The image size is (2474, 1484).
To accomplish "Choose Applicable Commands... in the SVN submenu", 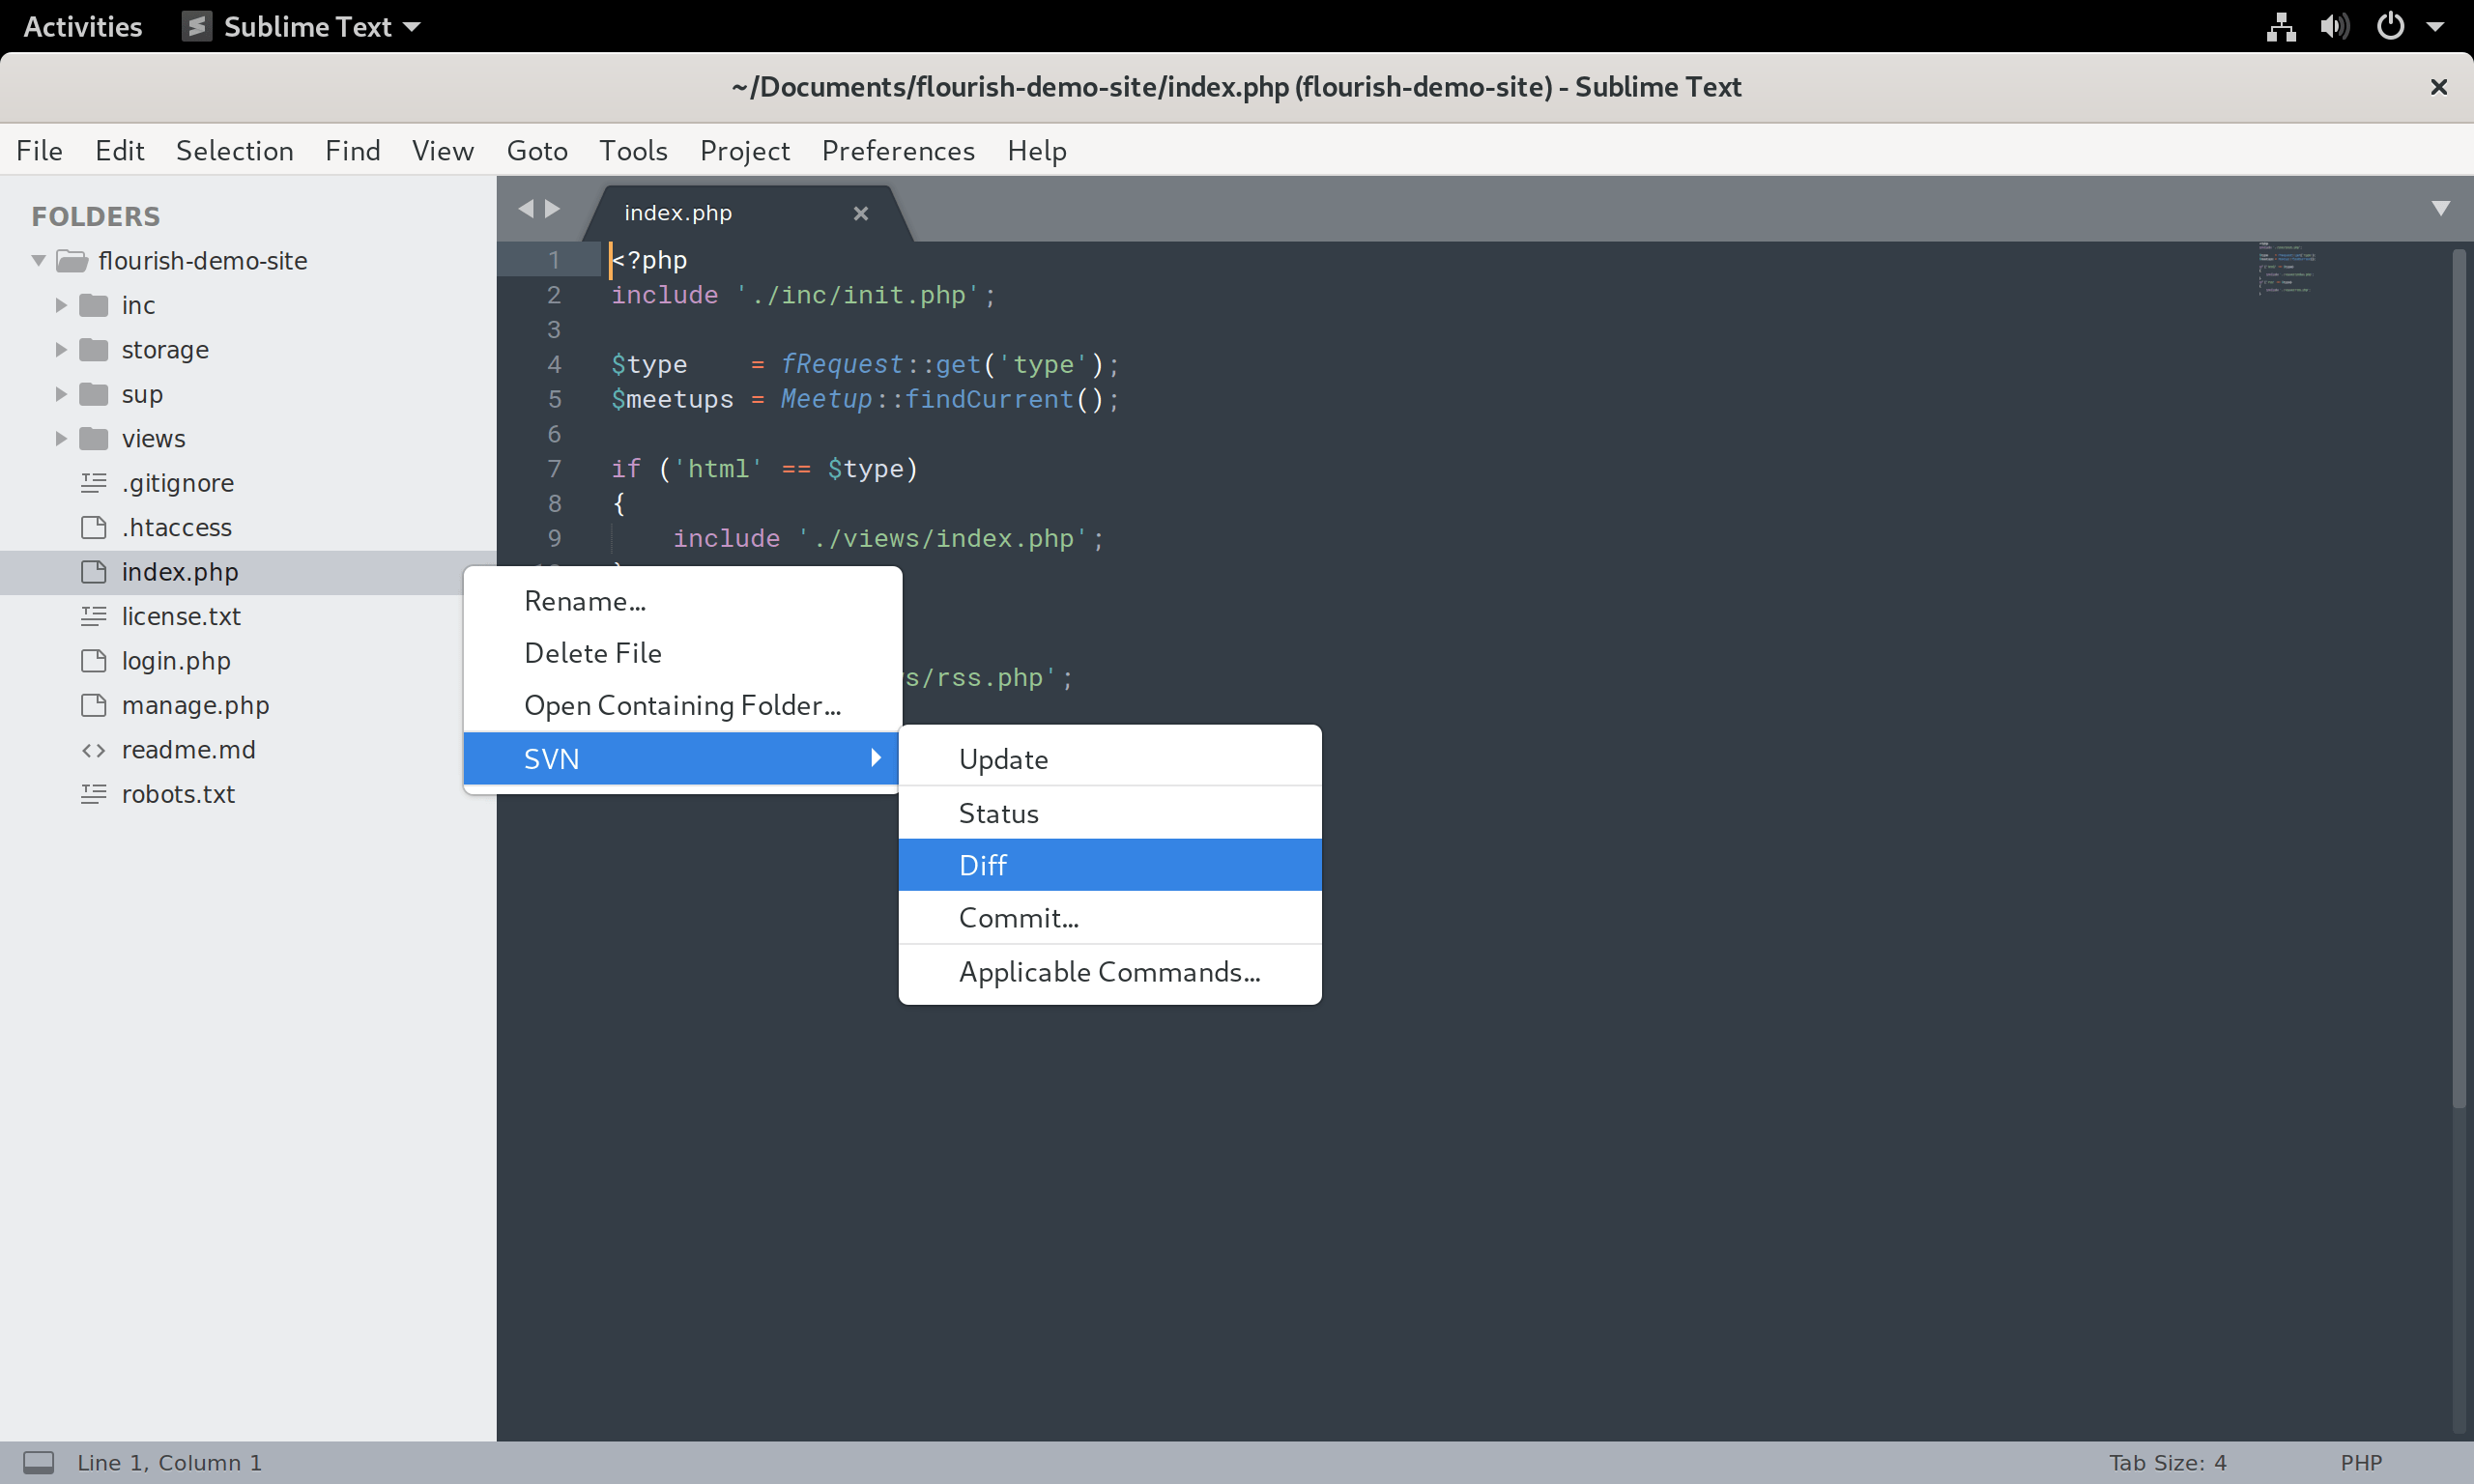I will point(1110,972).
